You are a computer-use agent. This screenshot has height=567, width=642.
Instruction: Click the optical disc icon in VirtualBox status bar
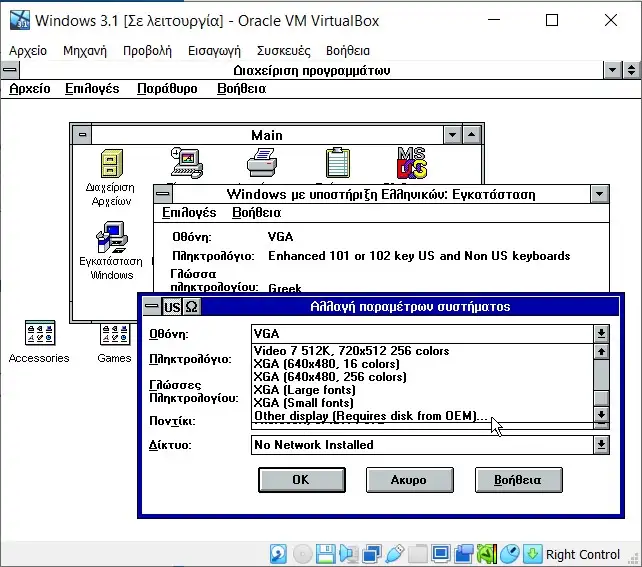(x=302, y=554)
